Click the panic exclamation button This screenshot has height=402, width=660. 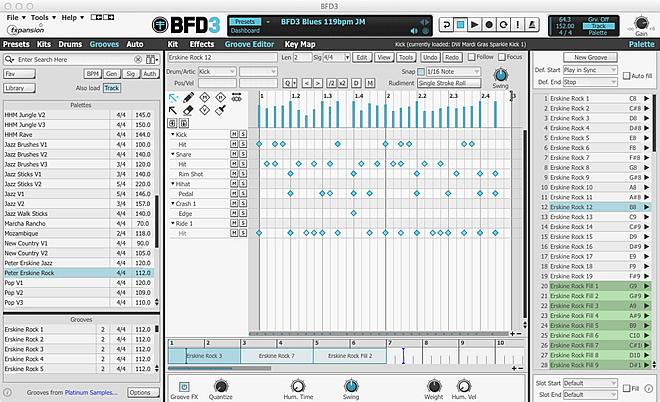pyautogui.click(x=517, y=25)
